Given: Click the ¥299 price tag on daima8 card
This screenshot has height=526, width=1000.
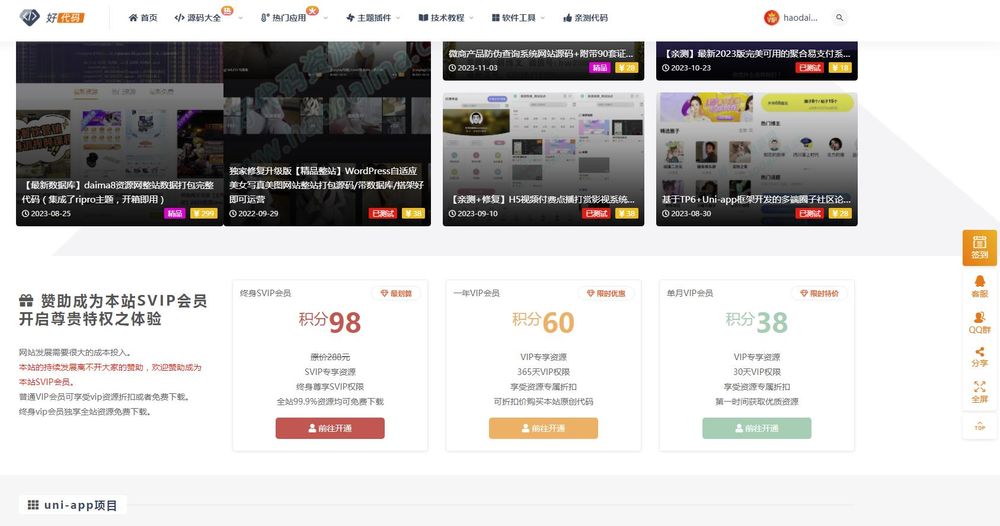Looking at the screenshot, I should [x=203, y=214].
